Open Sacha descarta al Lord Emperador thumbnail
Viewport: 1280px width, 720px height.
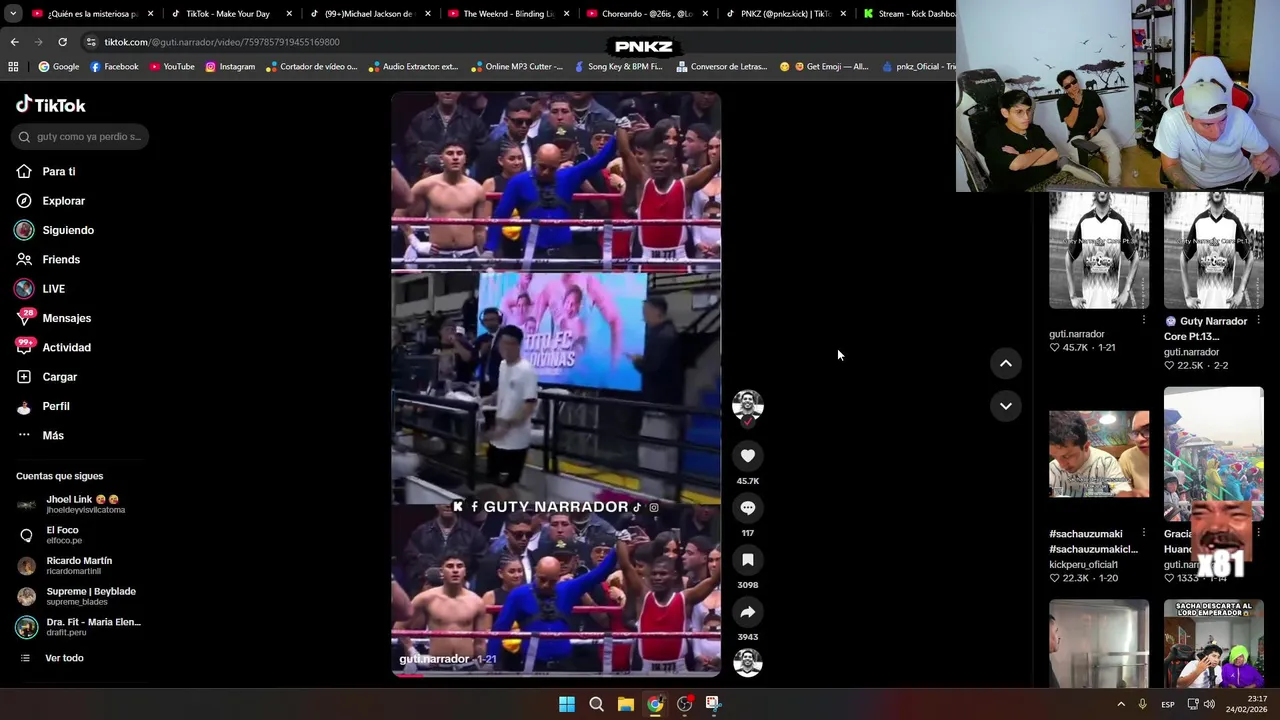1214,643
